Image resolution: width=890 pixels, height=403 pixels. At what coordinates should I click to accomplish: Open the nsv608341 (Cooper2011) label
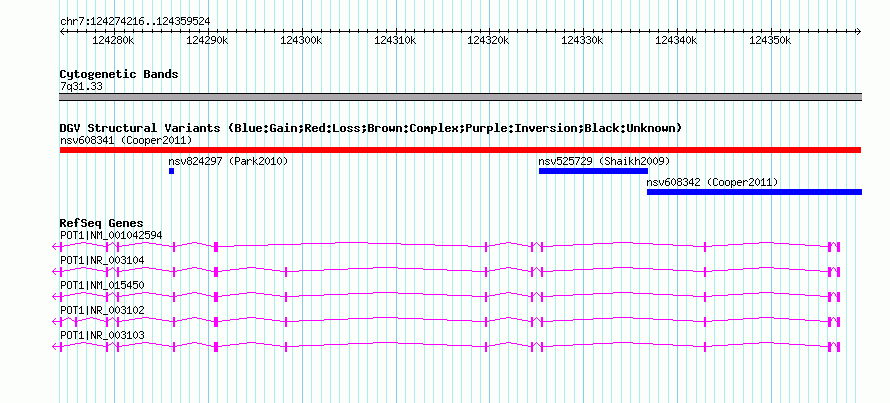[x=126, y=140]
